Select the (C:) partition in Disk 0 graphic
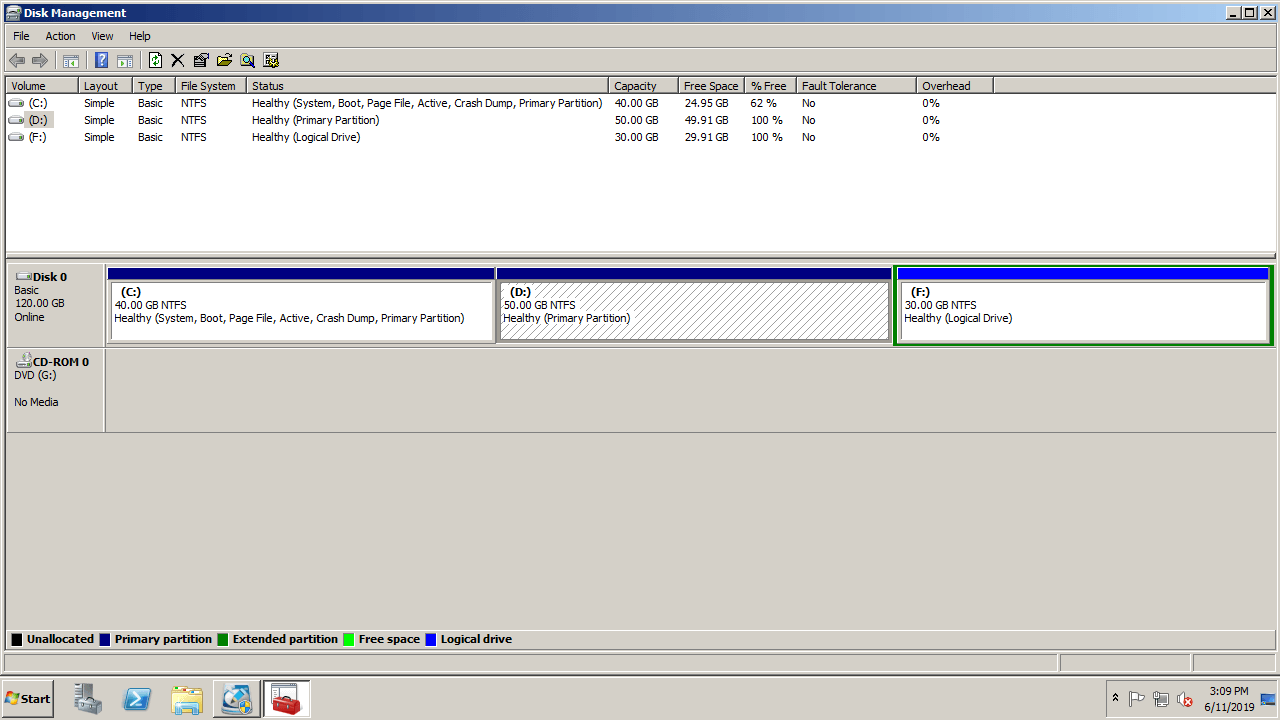This screenshot has width=1280, height=720. point(301,311)
